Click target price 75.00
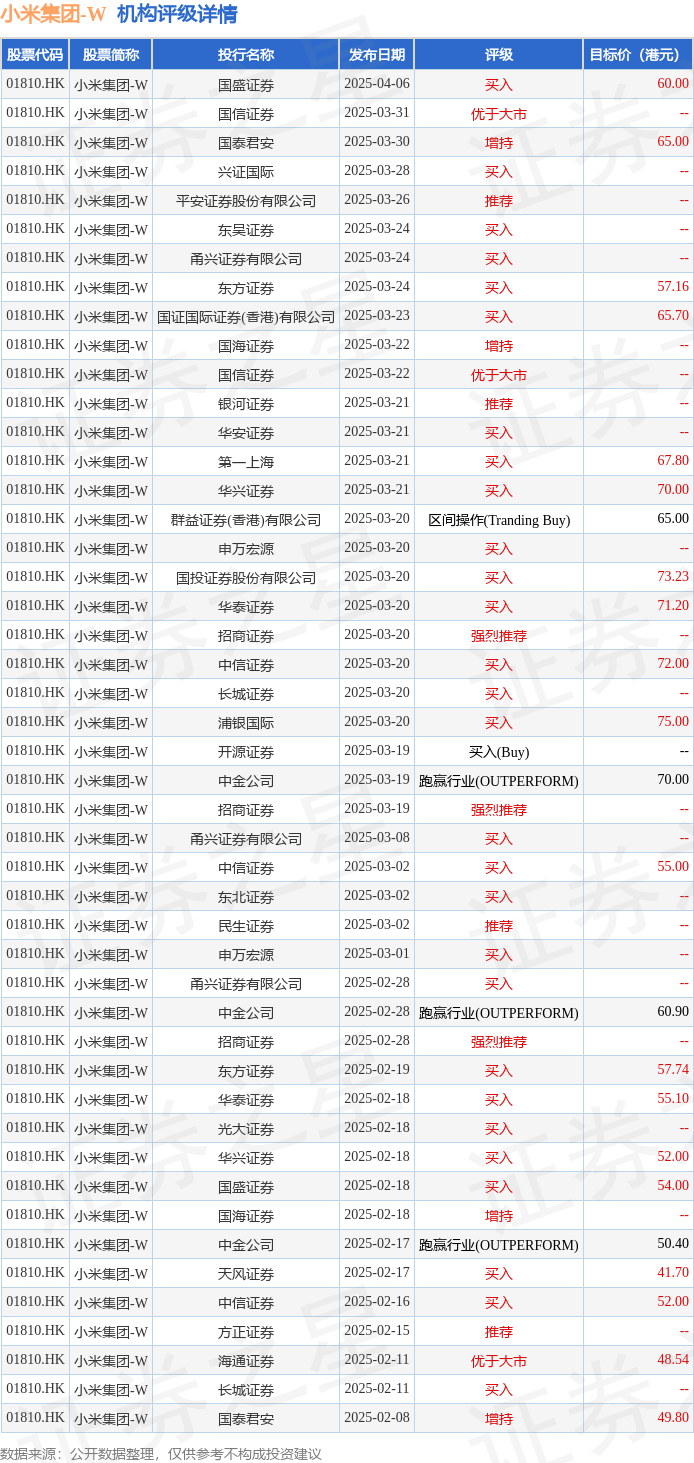Image resolution: width=694 pixels, height=1463 pixels. (673, 722)
